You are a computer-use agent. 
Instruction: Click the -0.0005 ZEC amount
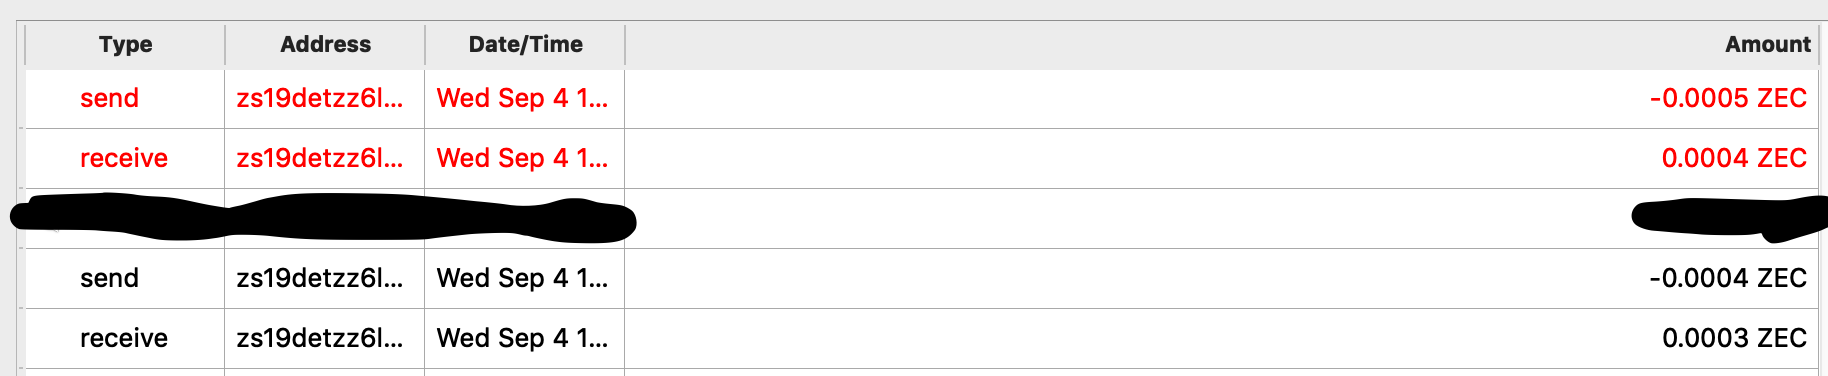pyautogui.click(x=1728, y=98)
